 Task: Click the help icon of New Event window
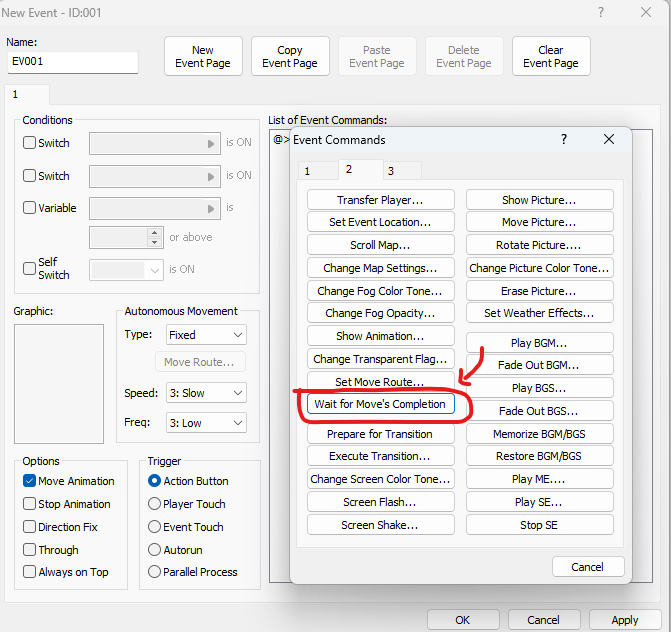[600, 13]
